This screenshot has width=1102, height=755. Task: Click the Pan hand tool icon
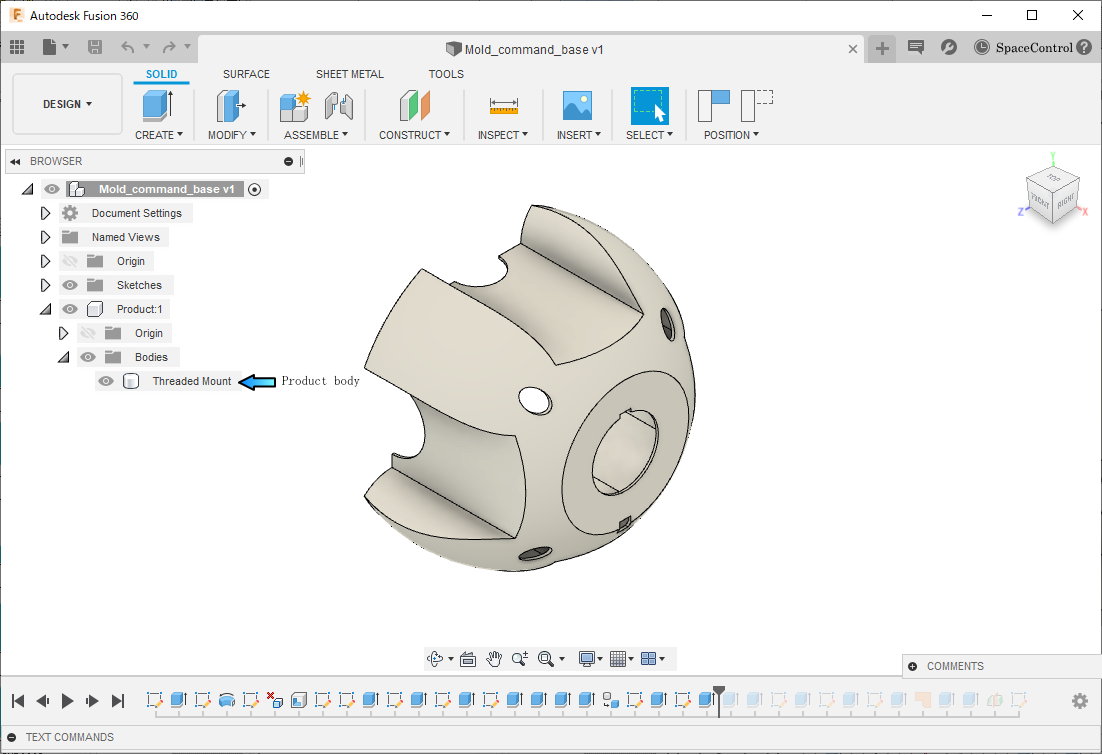pos(494,658)
